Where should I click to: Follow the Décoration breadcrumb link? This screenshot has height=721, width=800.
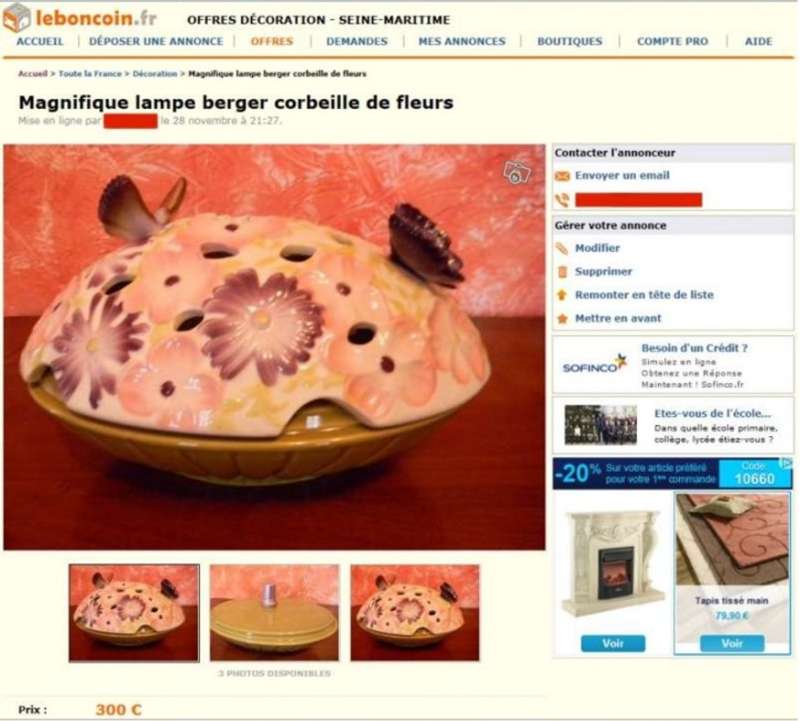155,73
